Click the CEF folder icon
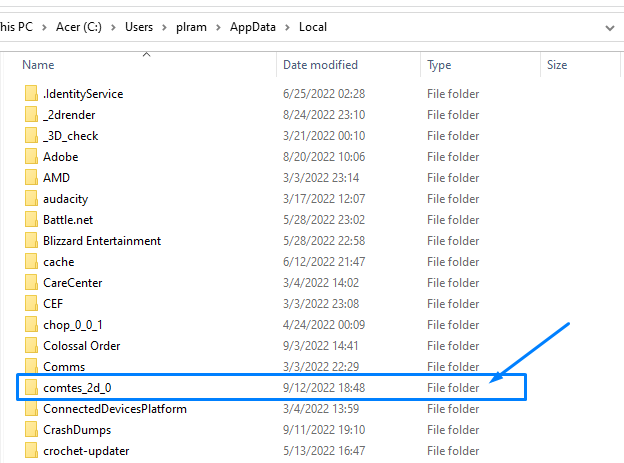This screenshot has height=463, width=624. [x=30, y=304]
